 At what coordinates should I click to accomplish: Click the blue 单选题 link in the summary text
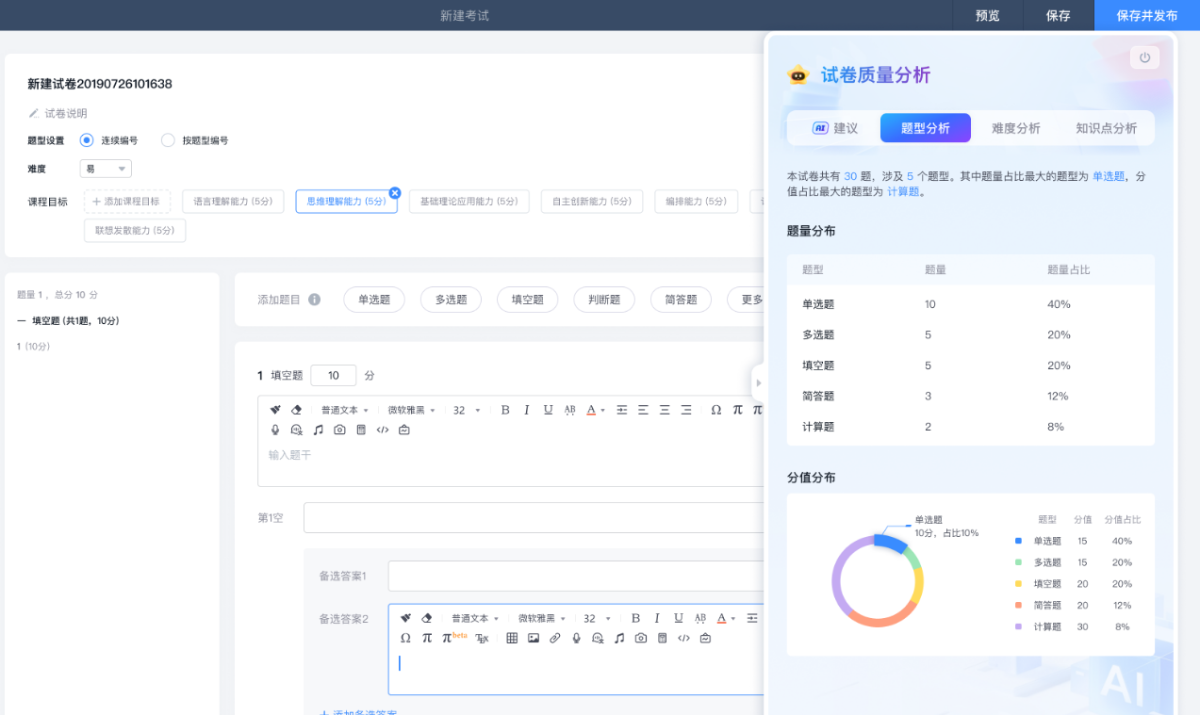click(x=1108, y=176)
